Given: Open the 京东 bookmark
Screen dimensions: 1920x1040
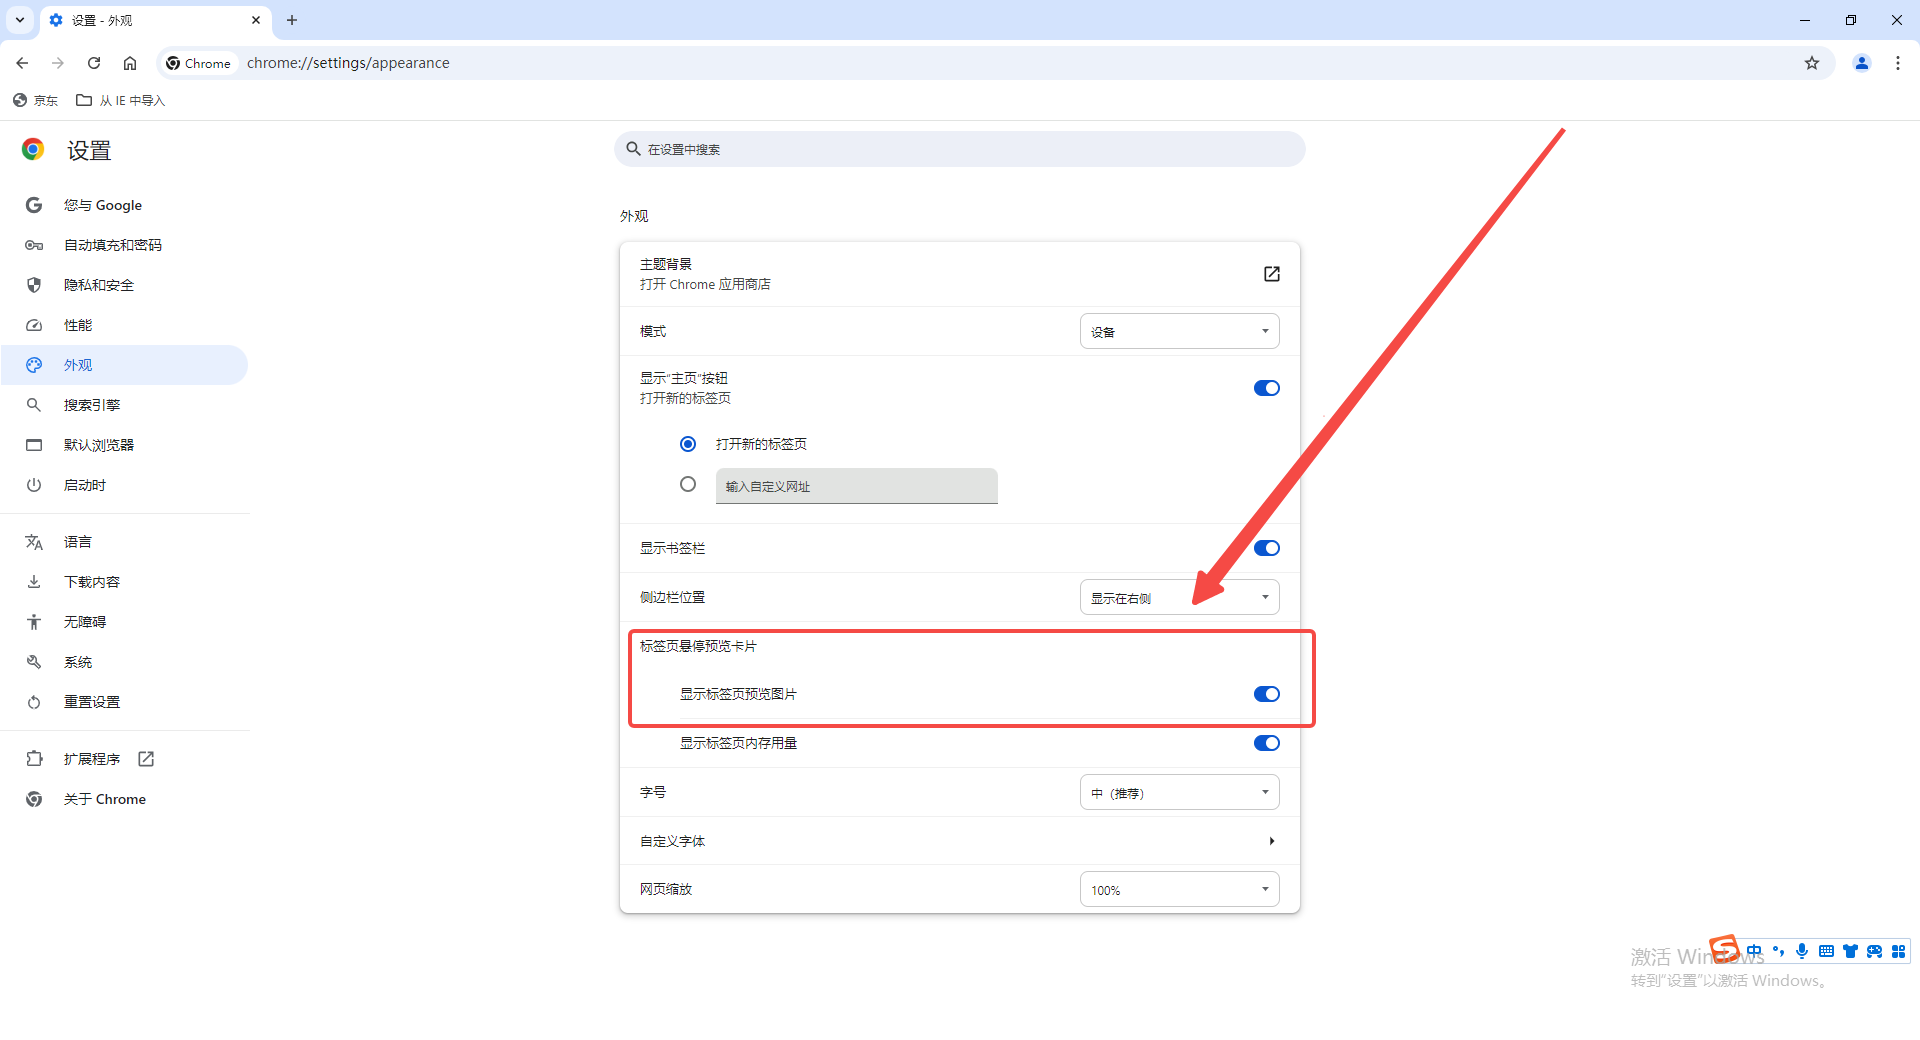Looking at the screenshot, I should [35, 100].
